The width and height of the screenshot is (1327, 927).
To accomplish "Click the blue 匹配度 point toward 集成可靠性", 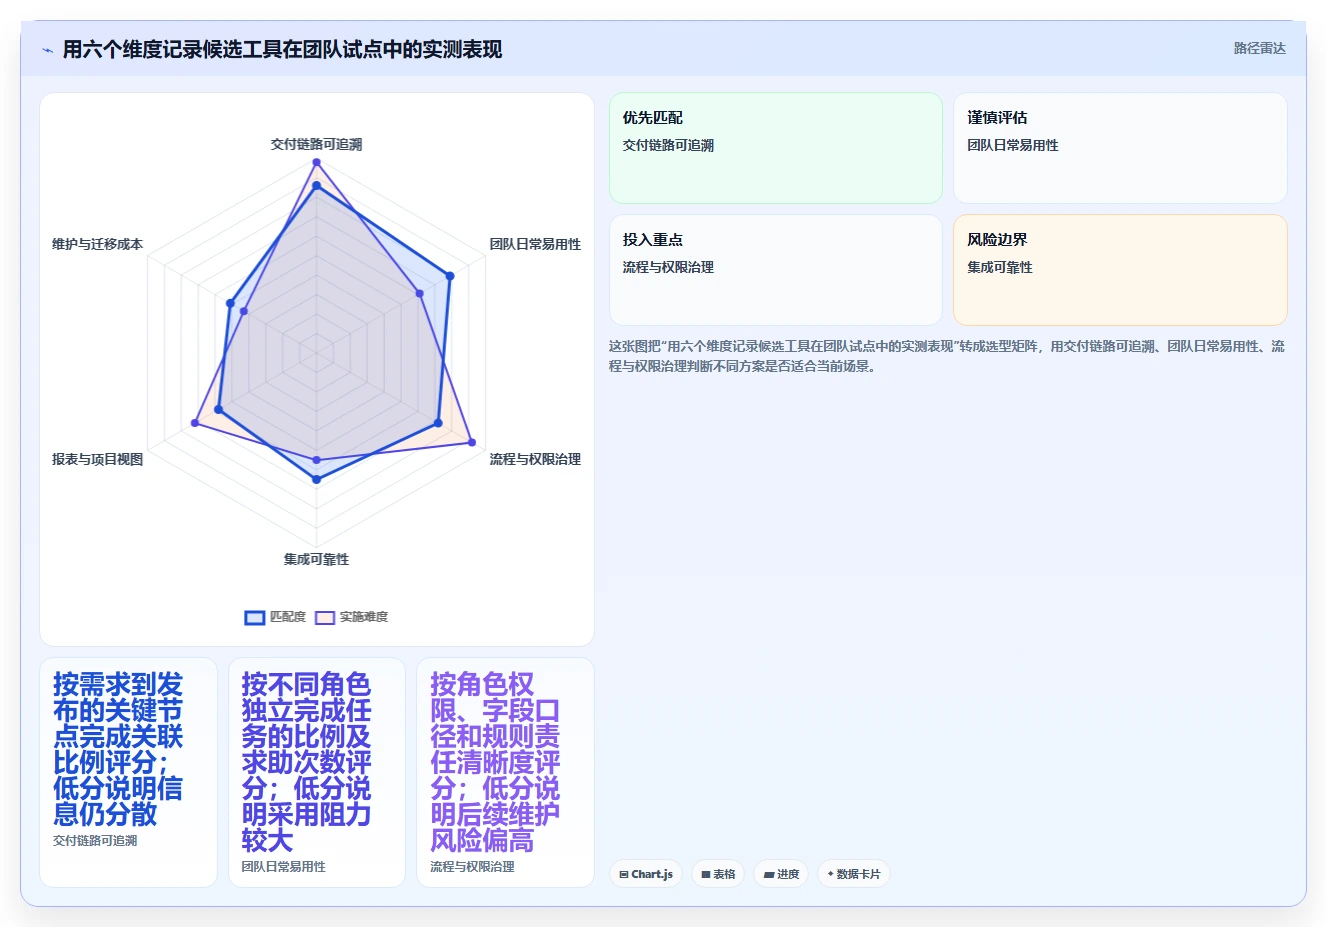I will 316,480.
